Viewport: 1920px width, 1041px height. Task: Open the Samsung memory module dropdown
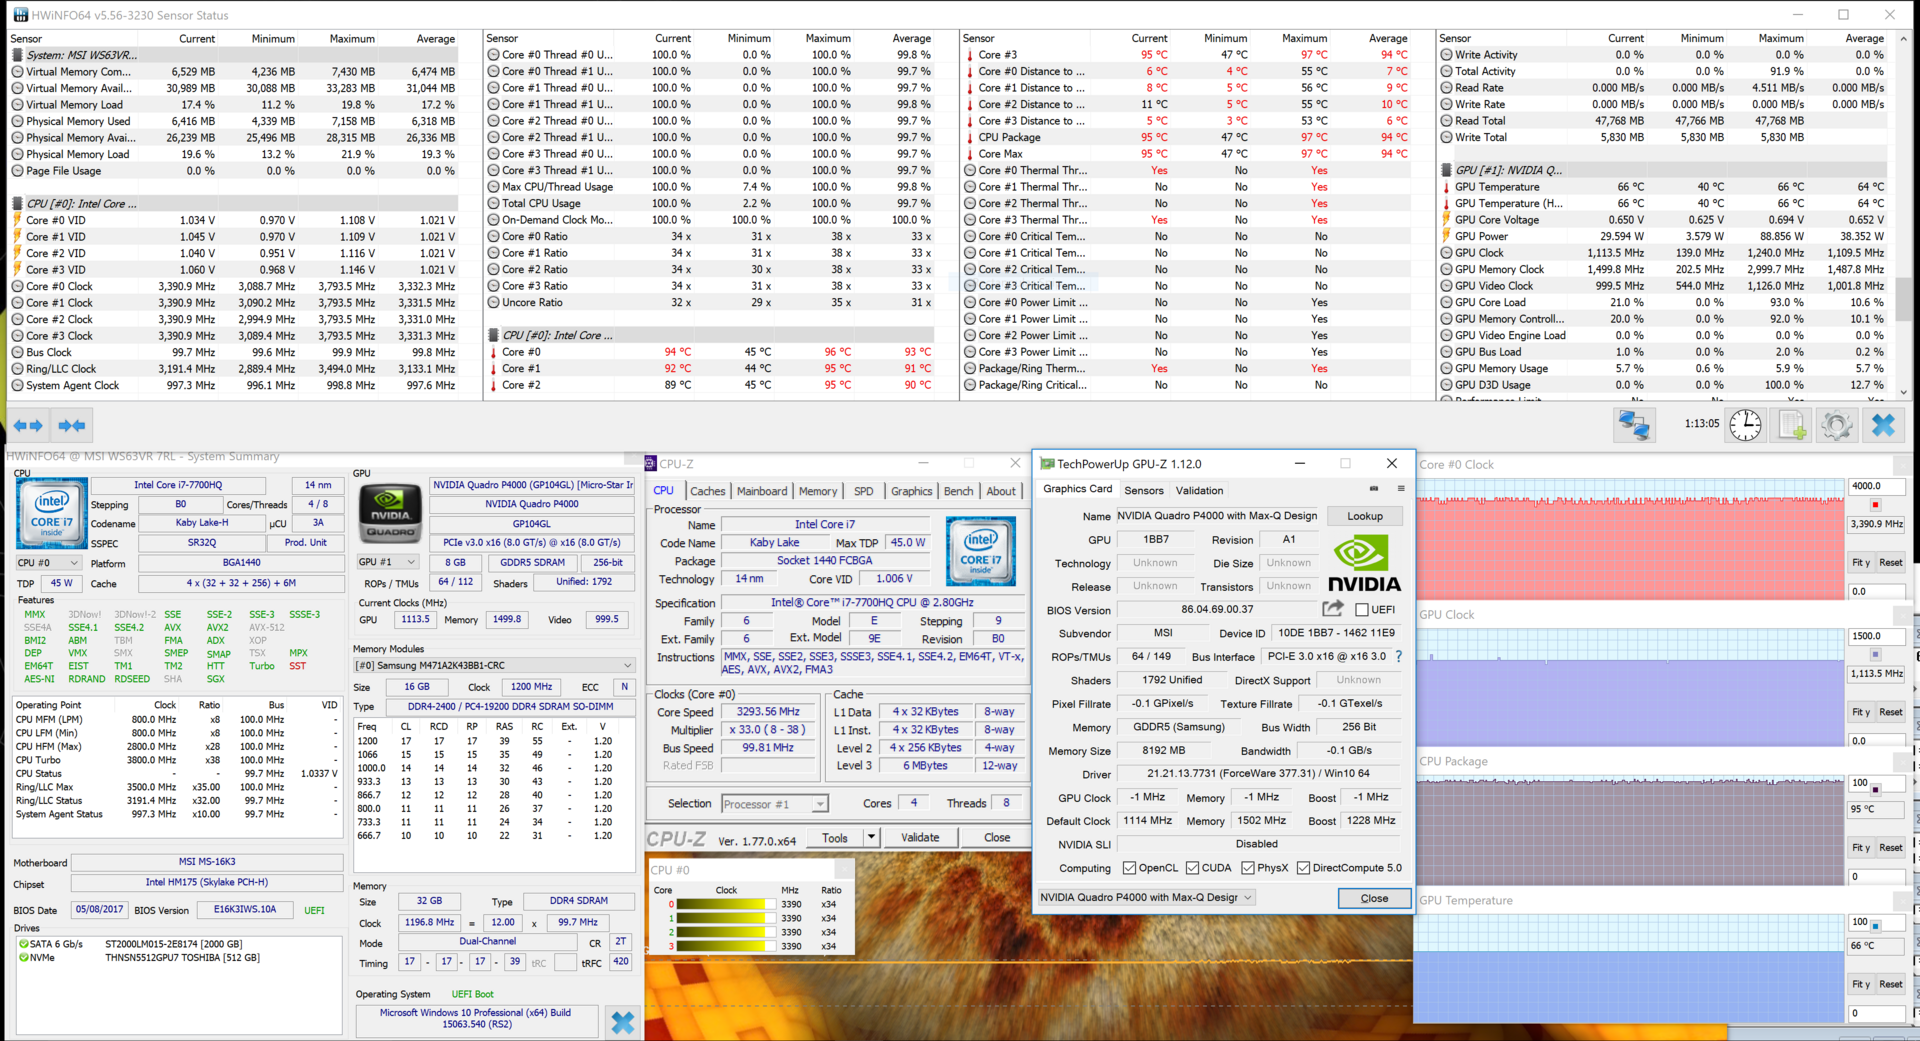494,665
